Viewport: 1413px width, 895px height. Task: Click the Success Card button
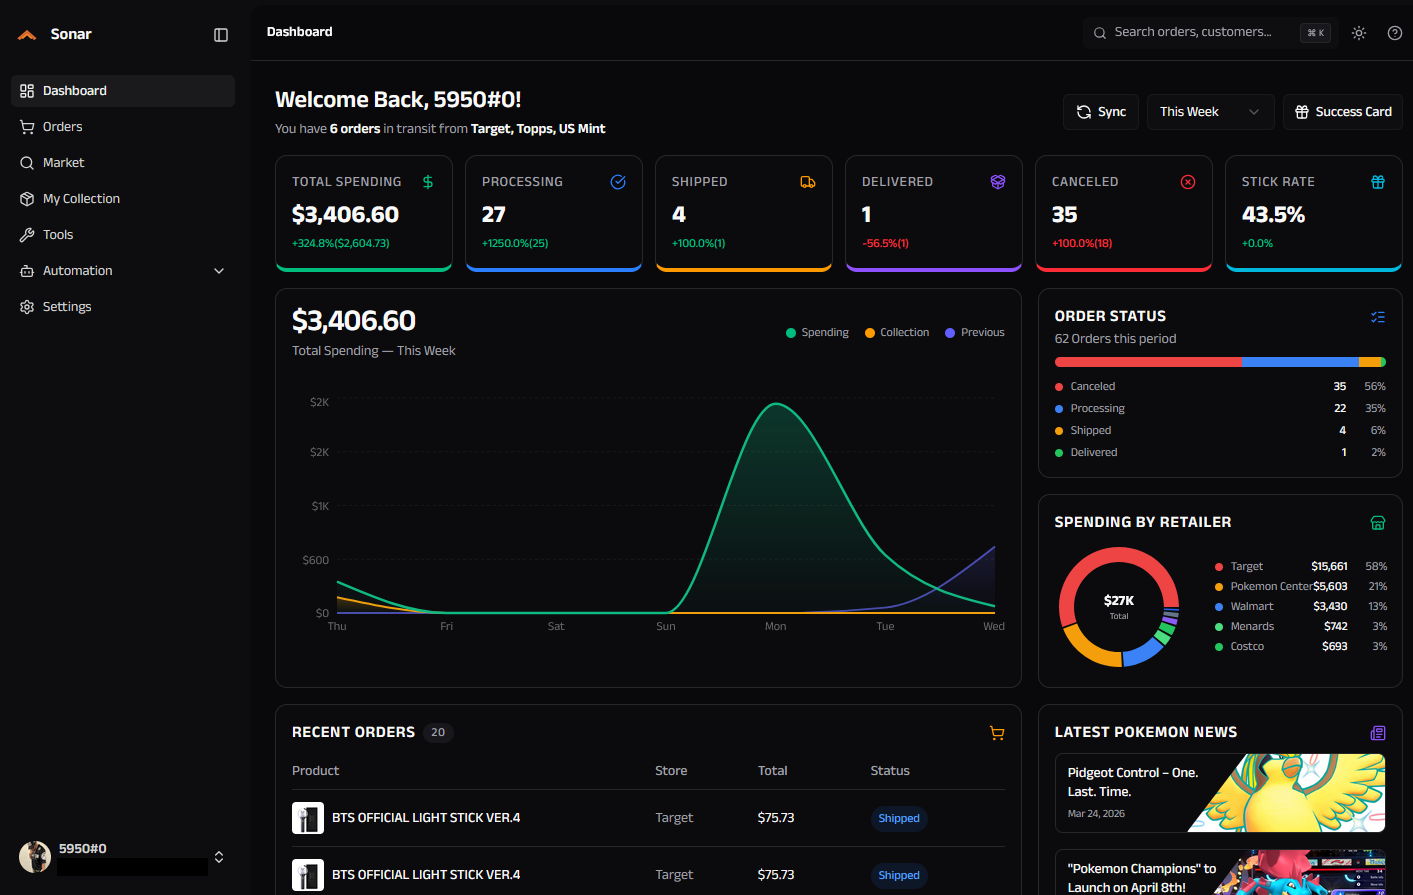(x=1343, y=112)
